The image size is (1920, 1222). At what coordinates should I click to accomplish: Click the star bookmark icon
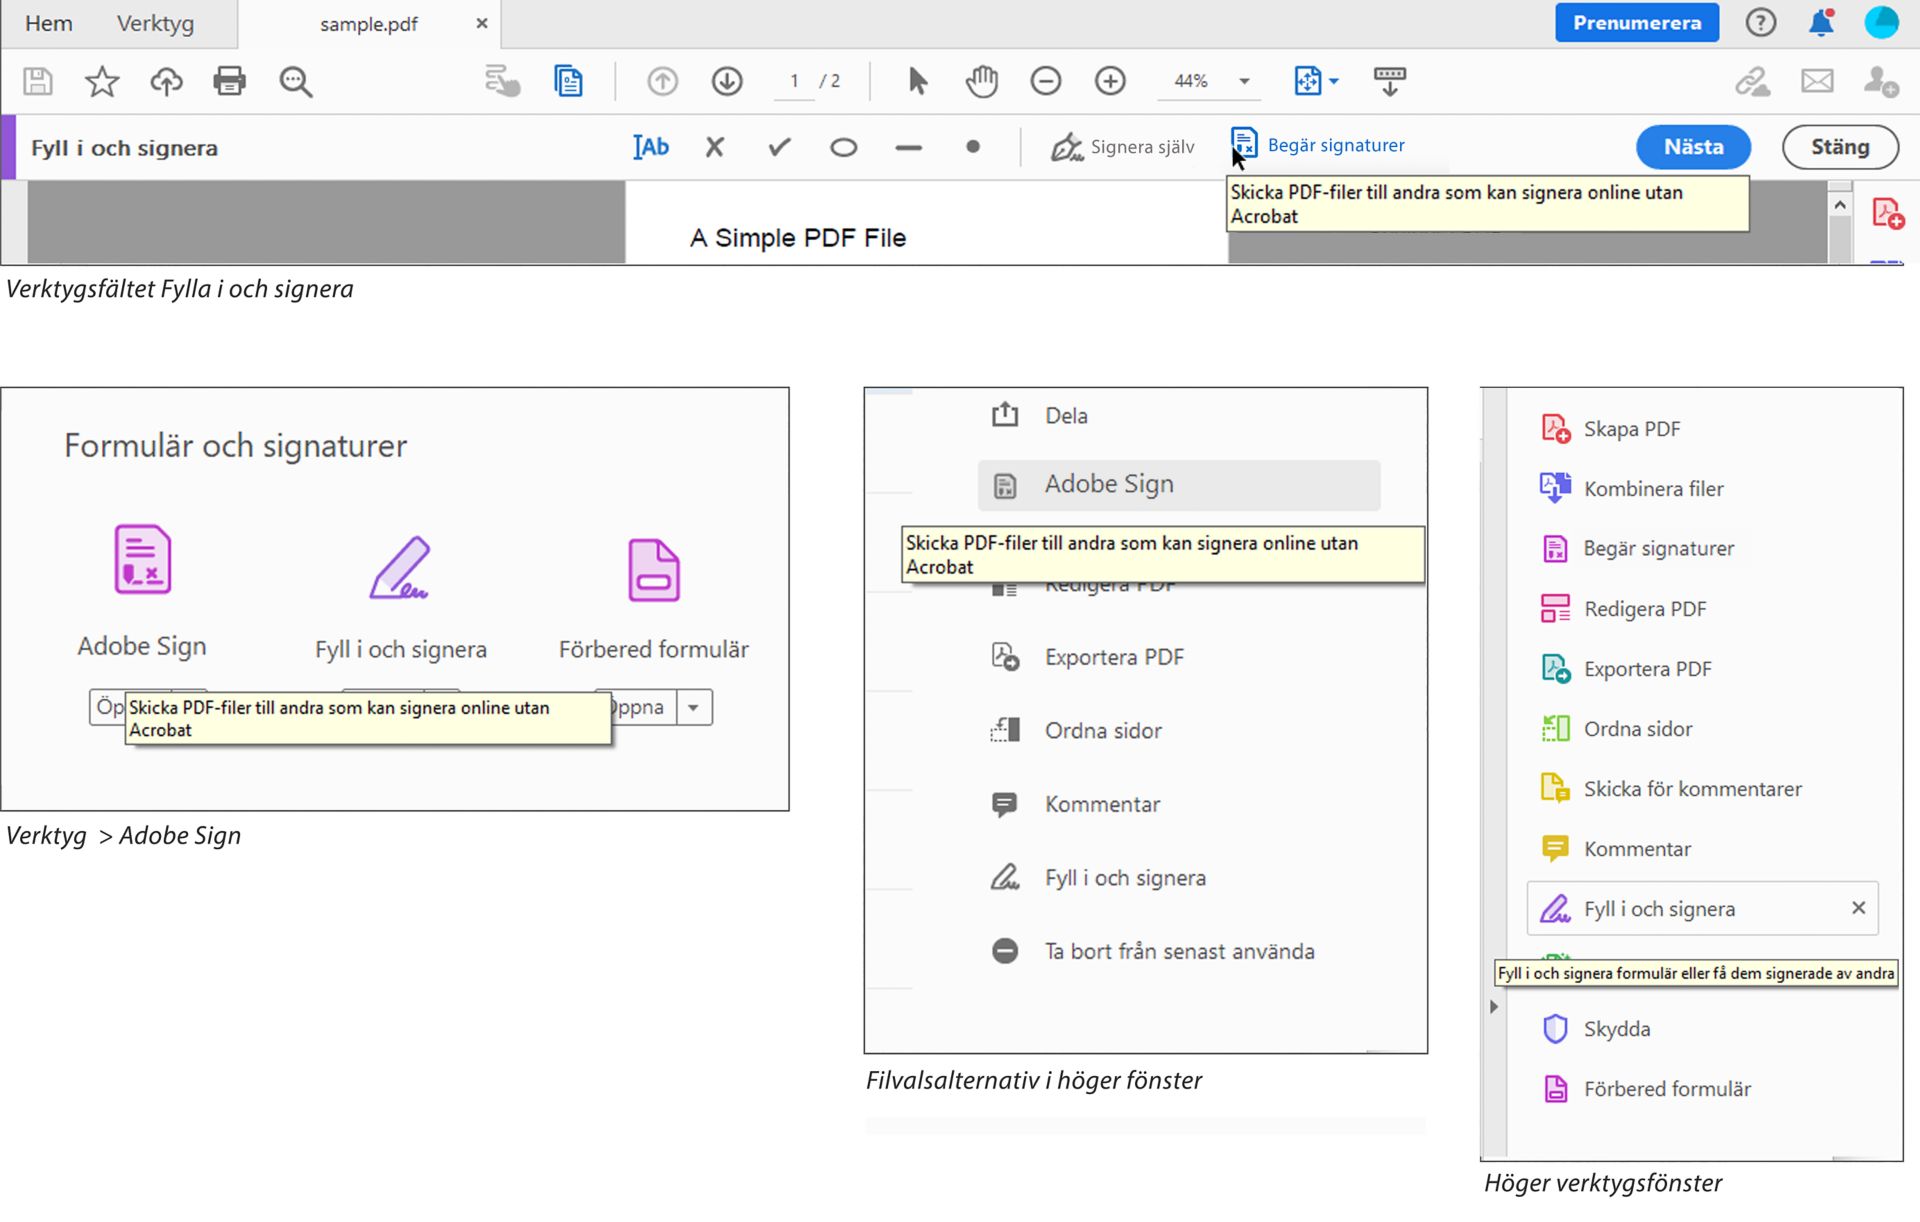click(x=102, y=81)
